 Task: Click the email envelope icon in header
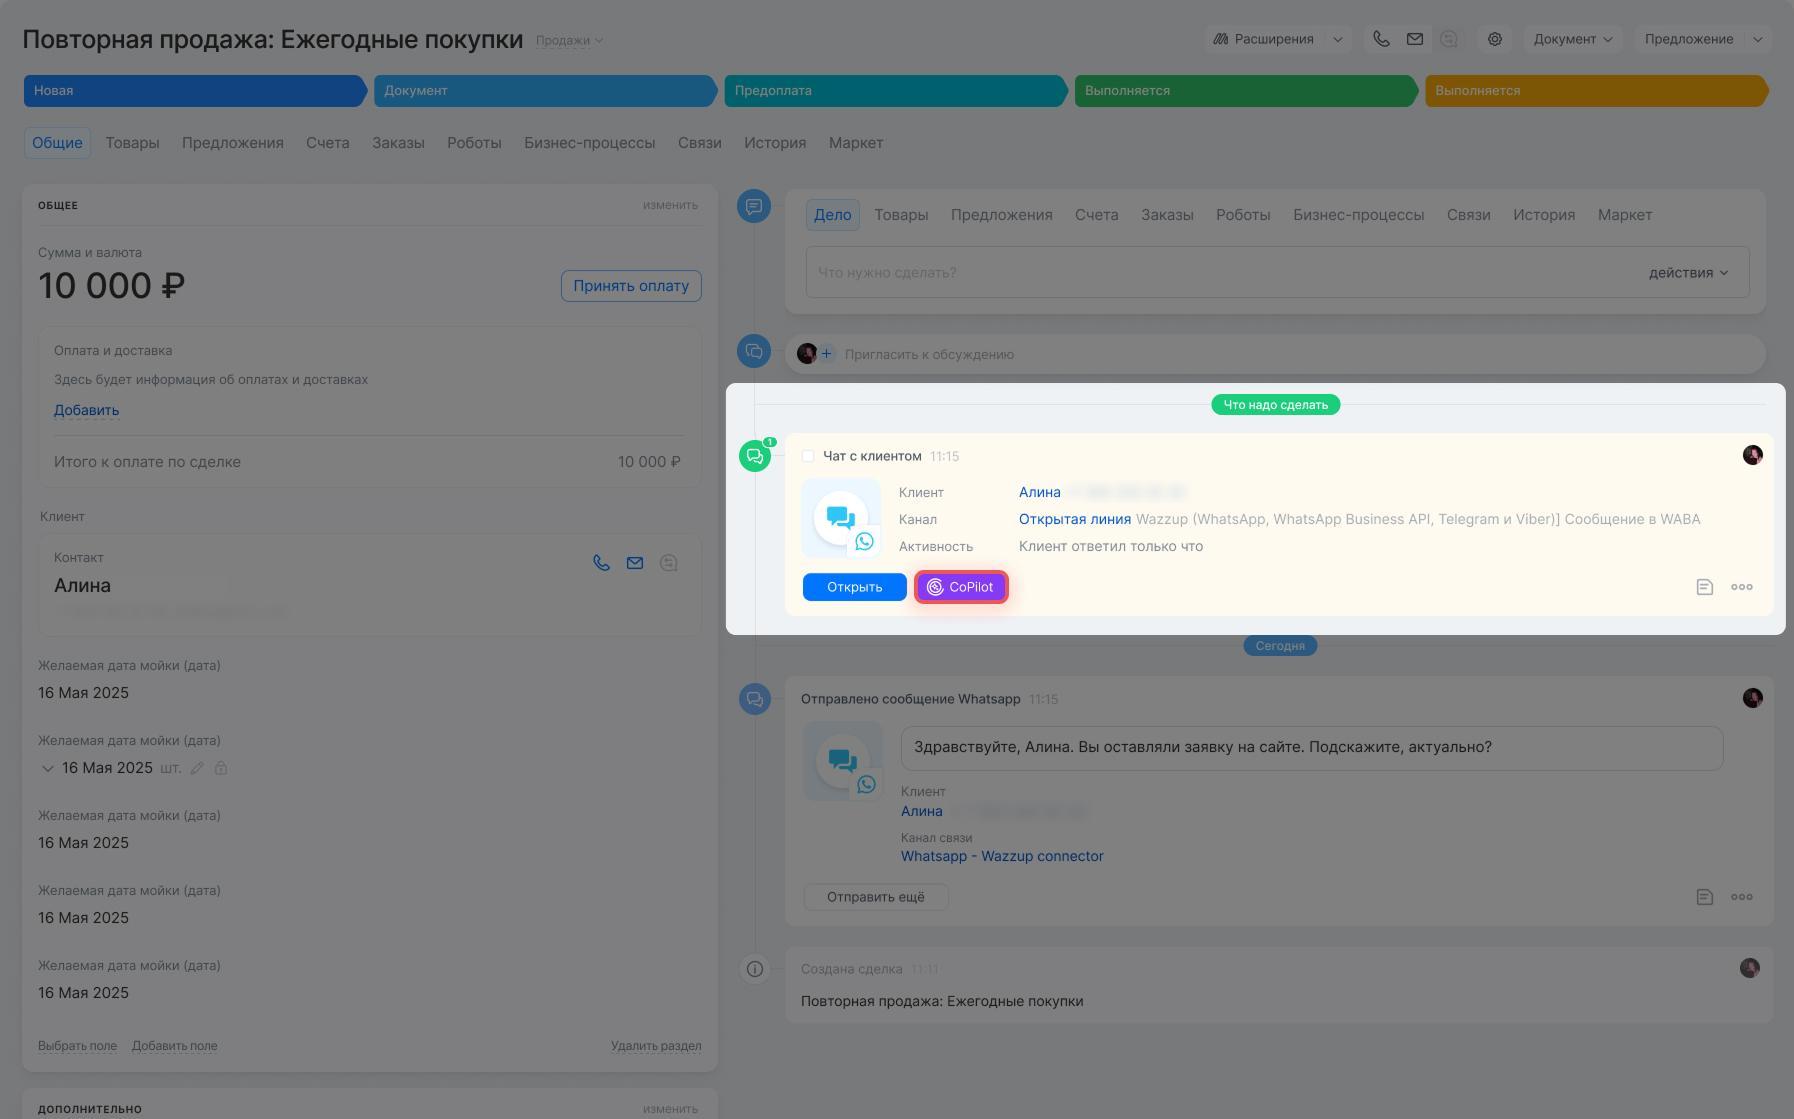coord(1415,39)
